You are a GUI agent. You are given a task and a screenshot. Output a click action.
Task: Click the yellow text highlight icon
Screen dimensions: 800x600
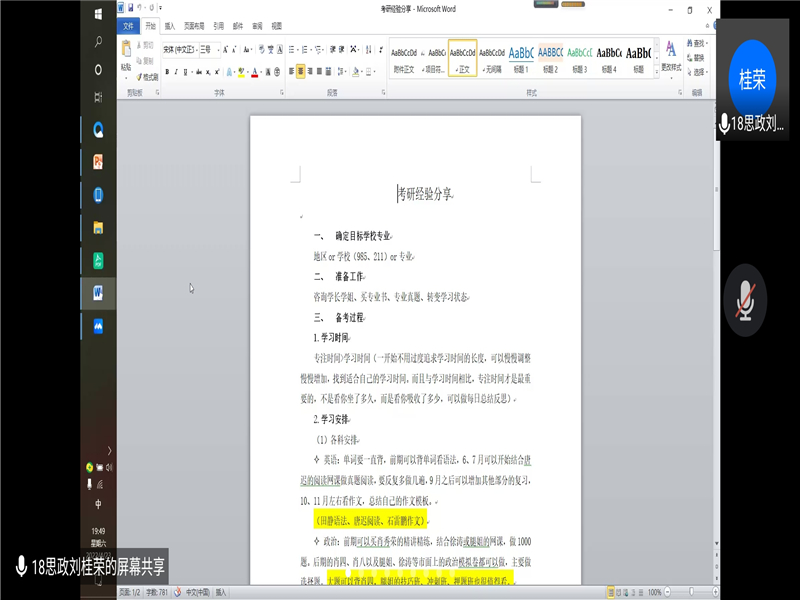click(240, 72)
